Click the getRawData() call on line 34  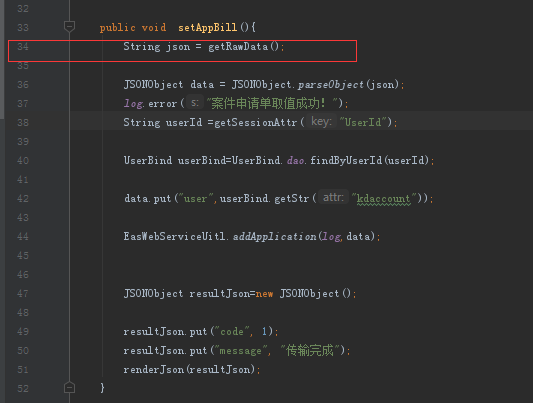244,47
